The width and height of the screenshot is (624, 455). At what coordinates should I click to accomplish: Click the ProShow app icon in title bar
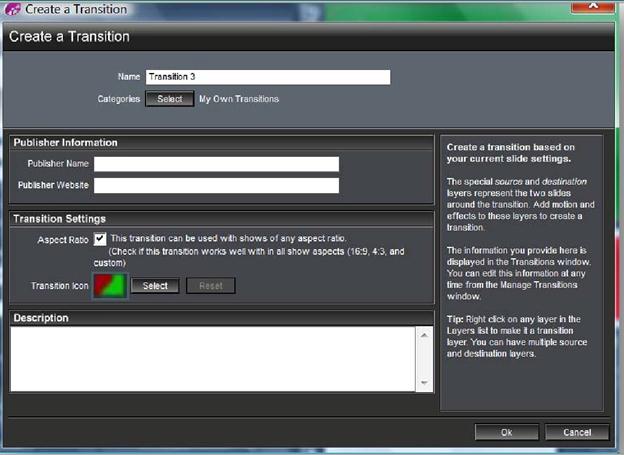(12, 8)
